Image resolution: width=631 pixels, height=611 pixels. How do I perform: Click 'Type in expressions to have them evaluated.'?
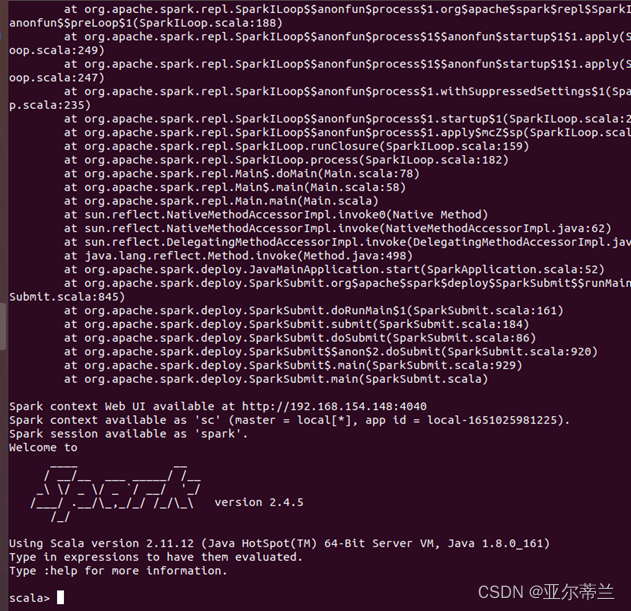[x=156, y=557]
